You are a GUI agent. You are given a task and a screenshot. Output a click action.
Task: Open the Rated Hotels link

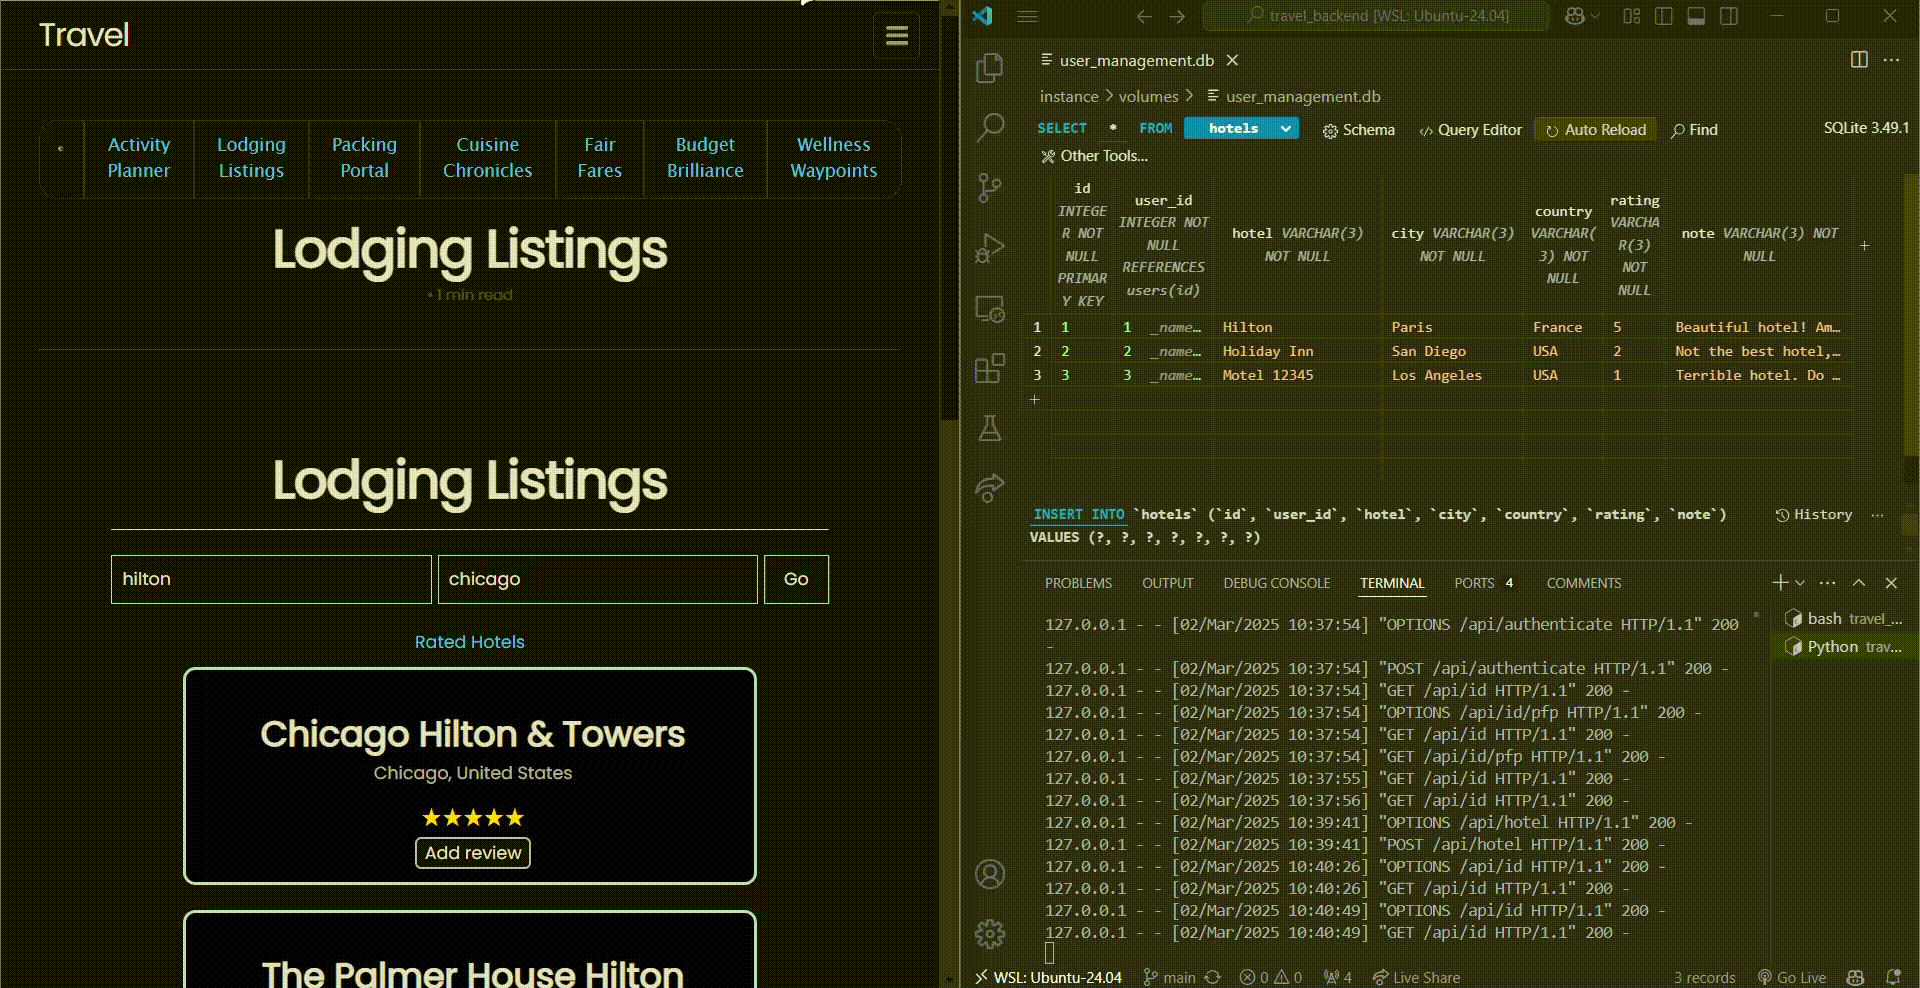tap(469, 642)
